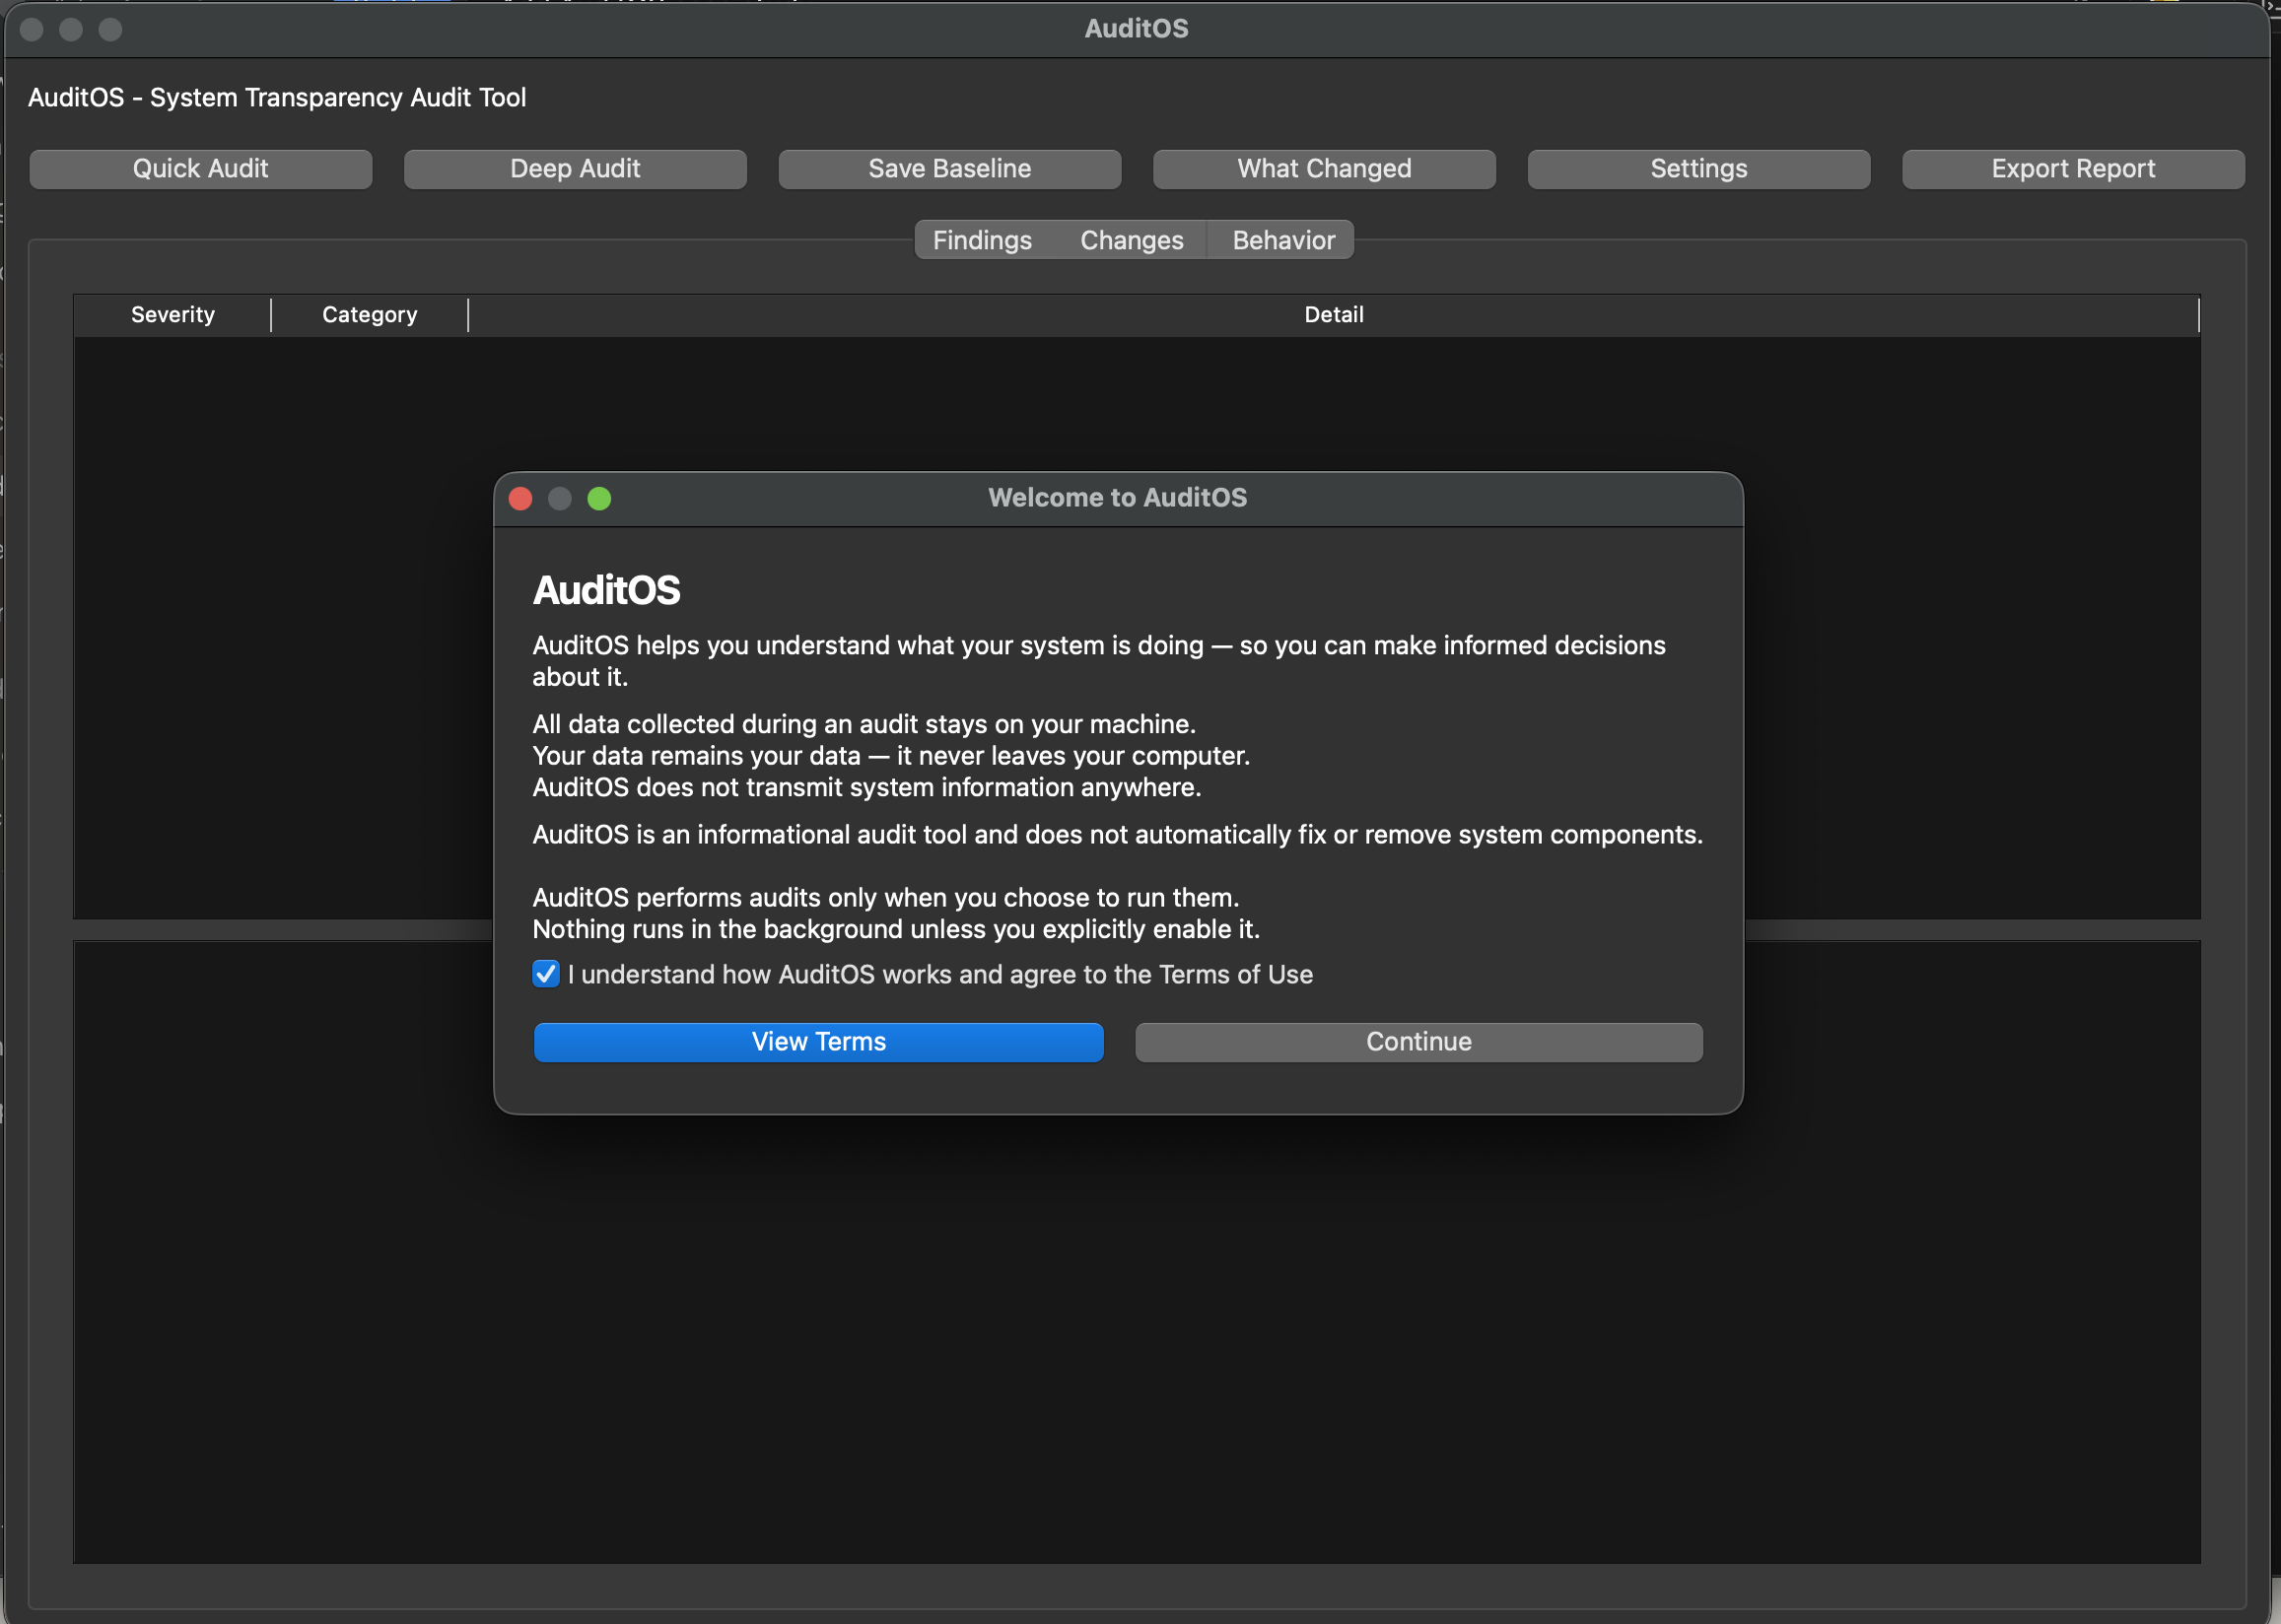Open Settings in the main window
Viewport: 2281px width, 1624px height.
pyautogui.click(x=1698, y=169)
